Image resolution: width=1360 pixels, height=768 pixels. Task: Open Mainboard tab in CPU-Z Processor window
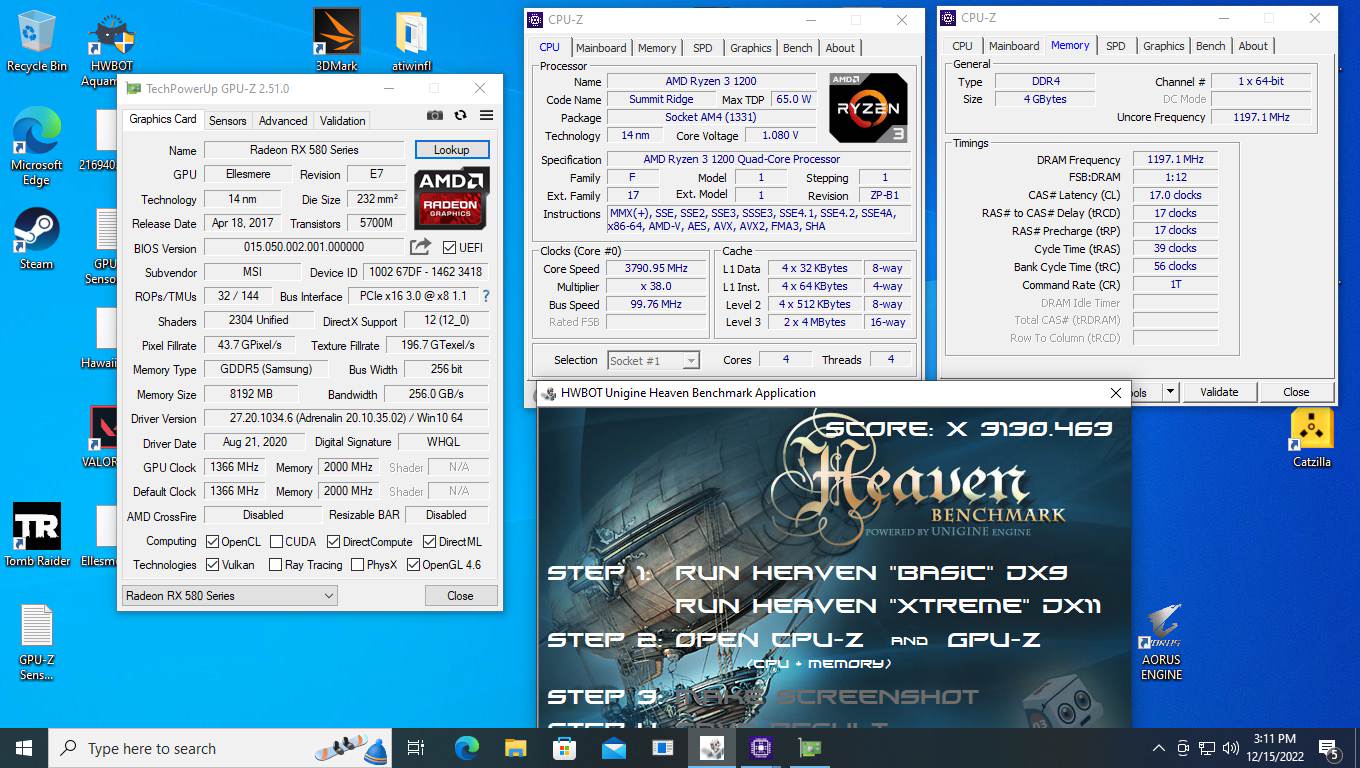pos(601,47)
